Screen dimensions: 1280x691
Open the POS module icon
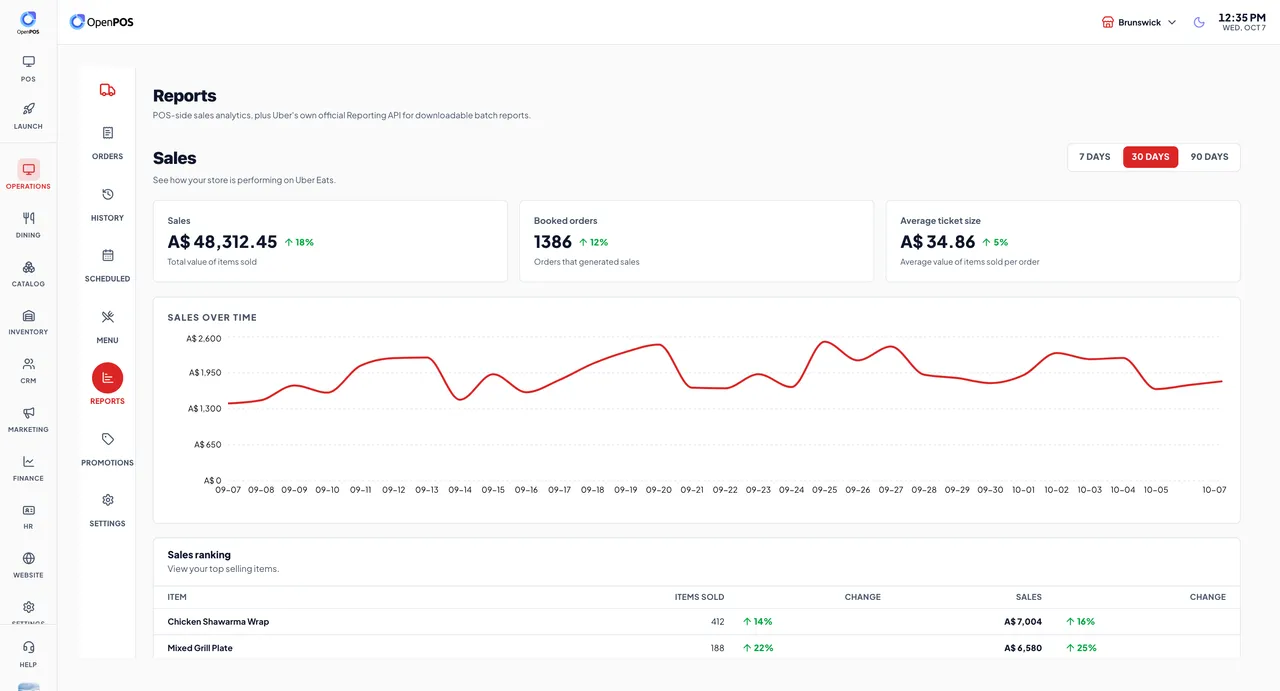click(x=28, y=62)
